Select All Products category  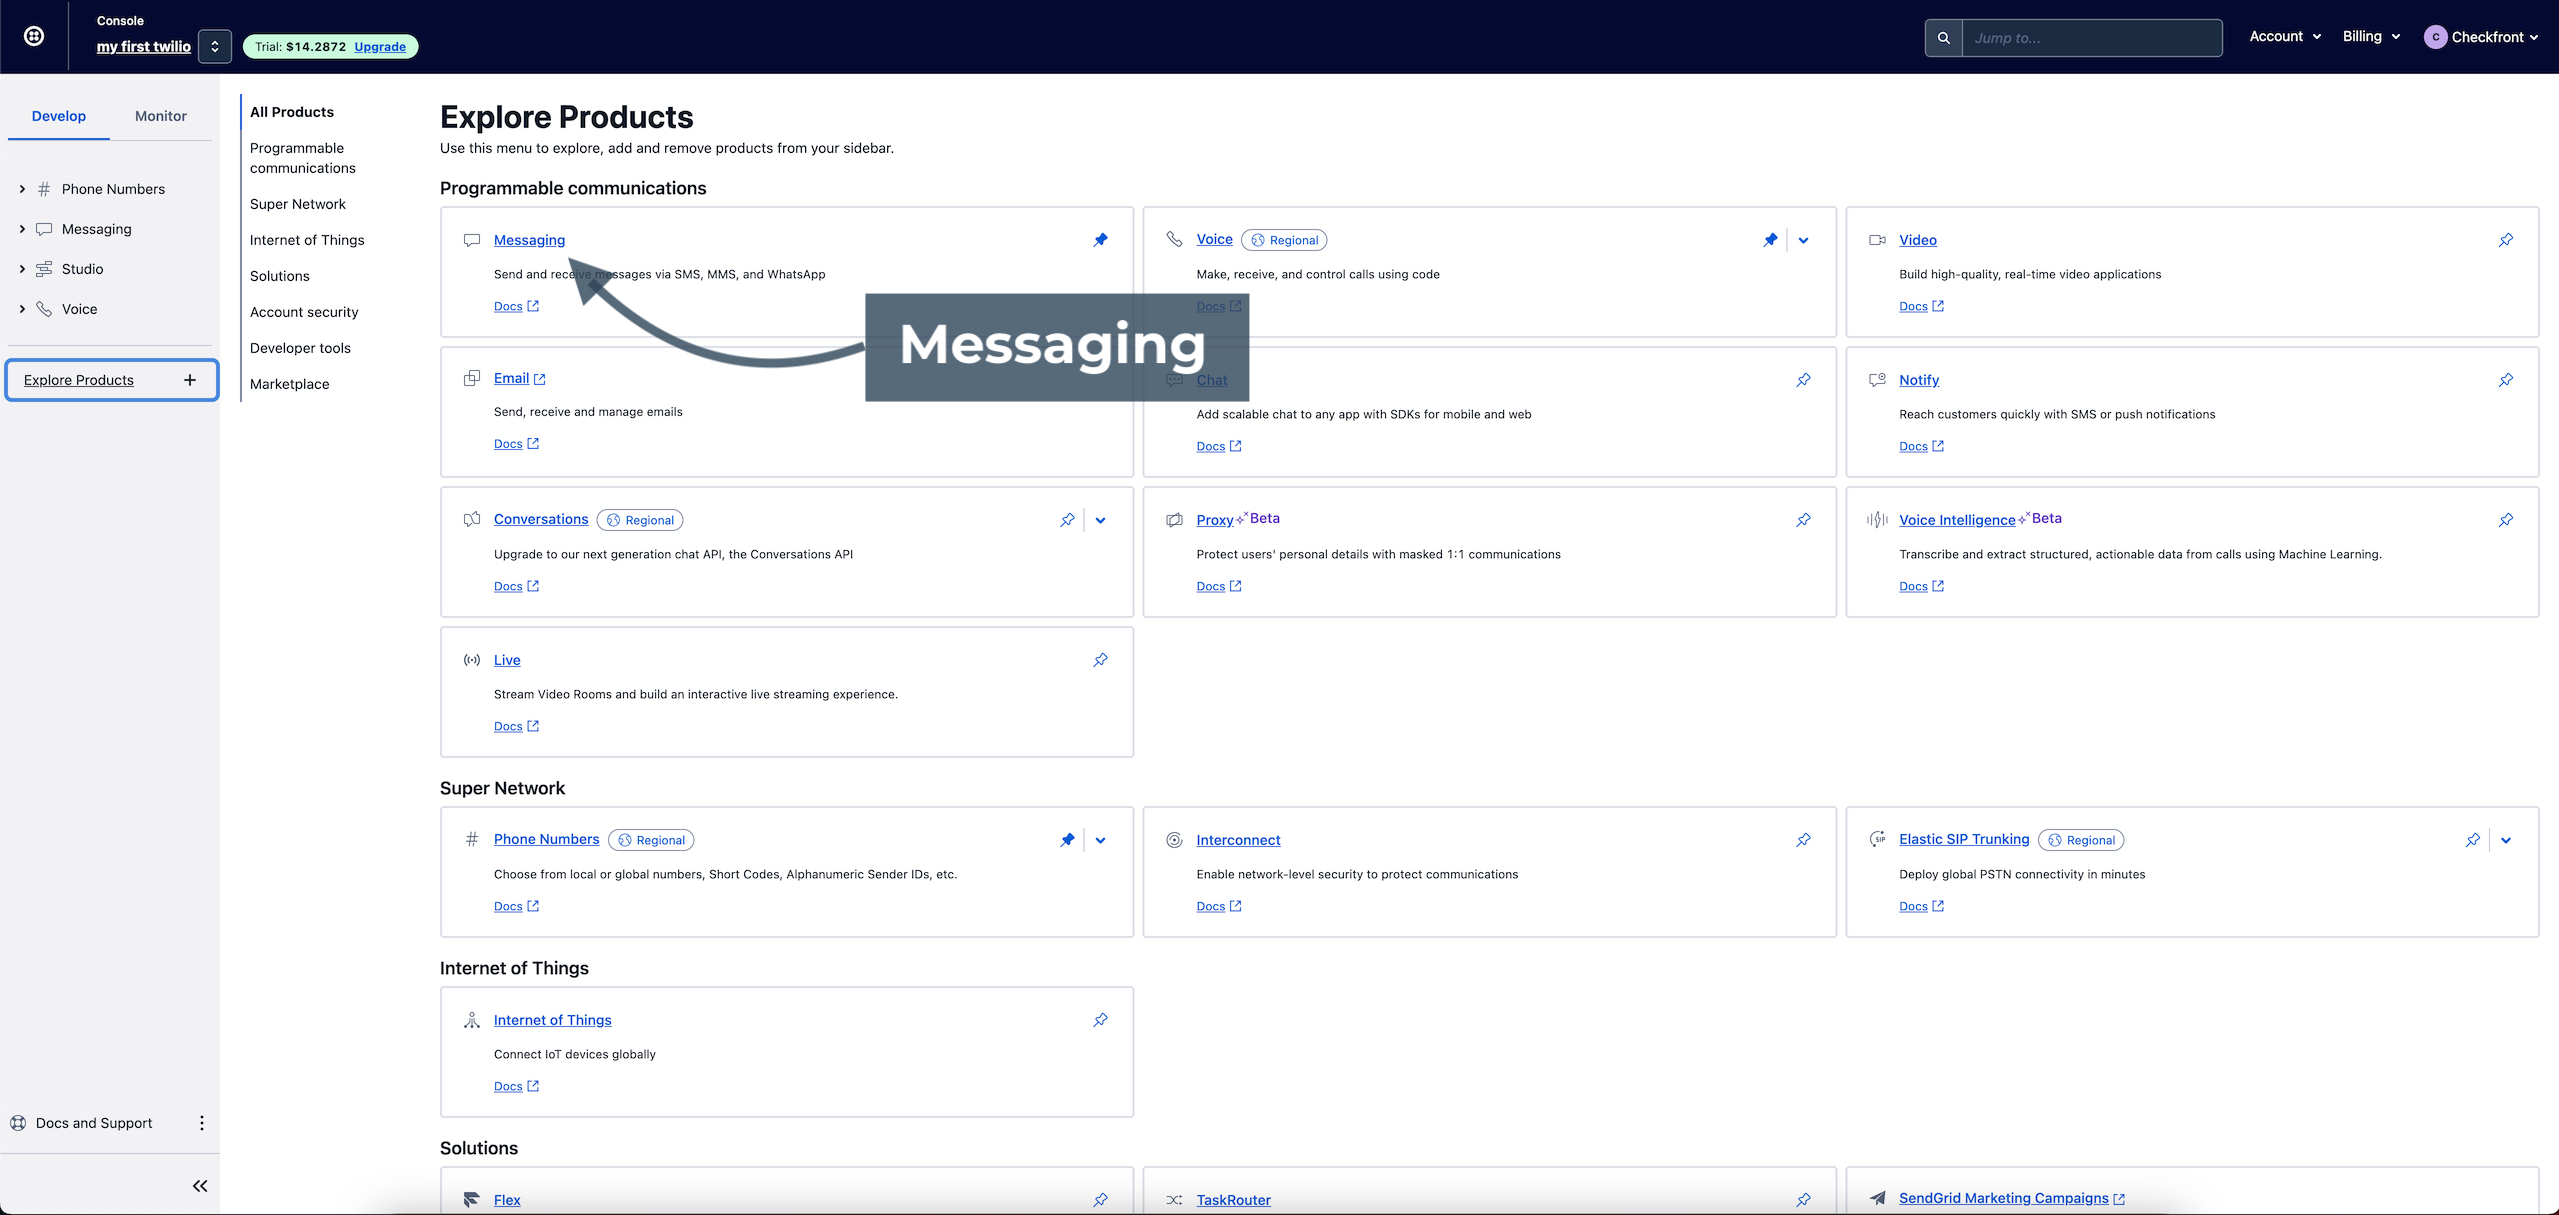pyautogui.click(x=292, y=112)
